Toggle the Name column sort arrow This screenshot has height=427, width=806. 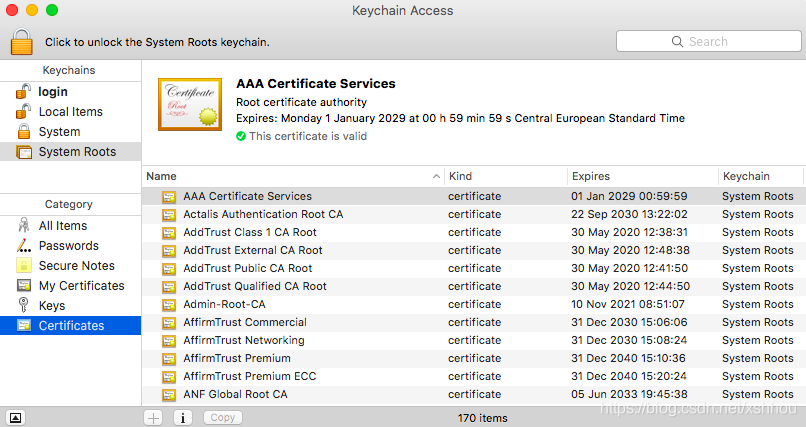436,176
